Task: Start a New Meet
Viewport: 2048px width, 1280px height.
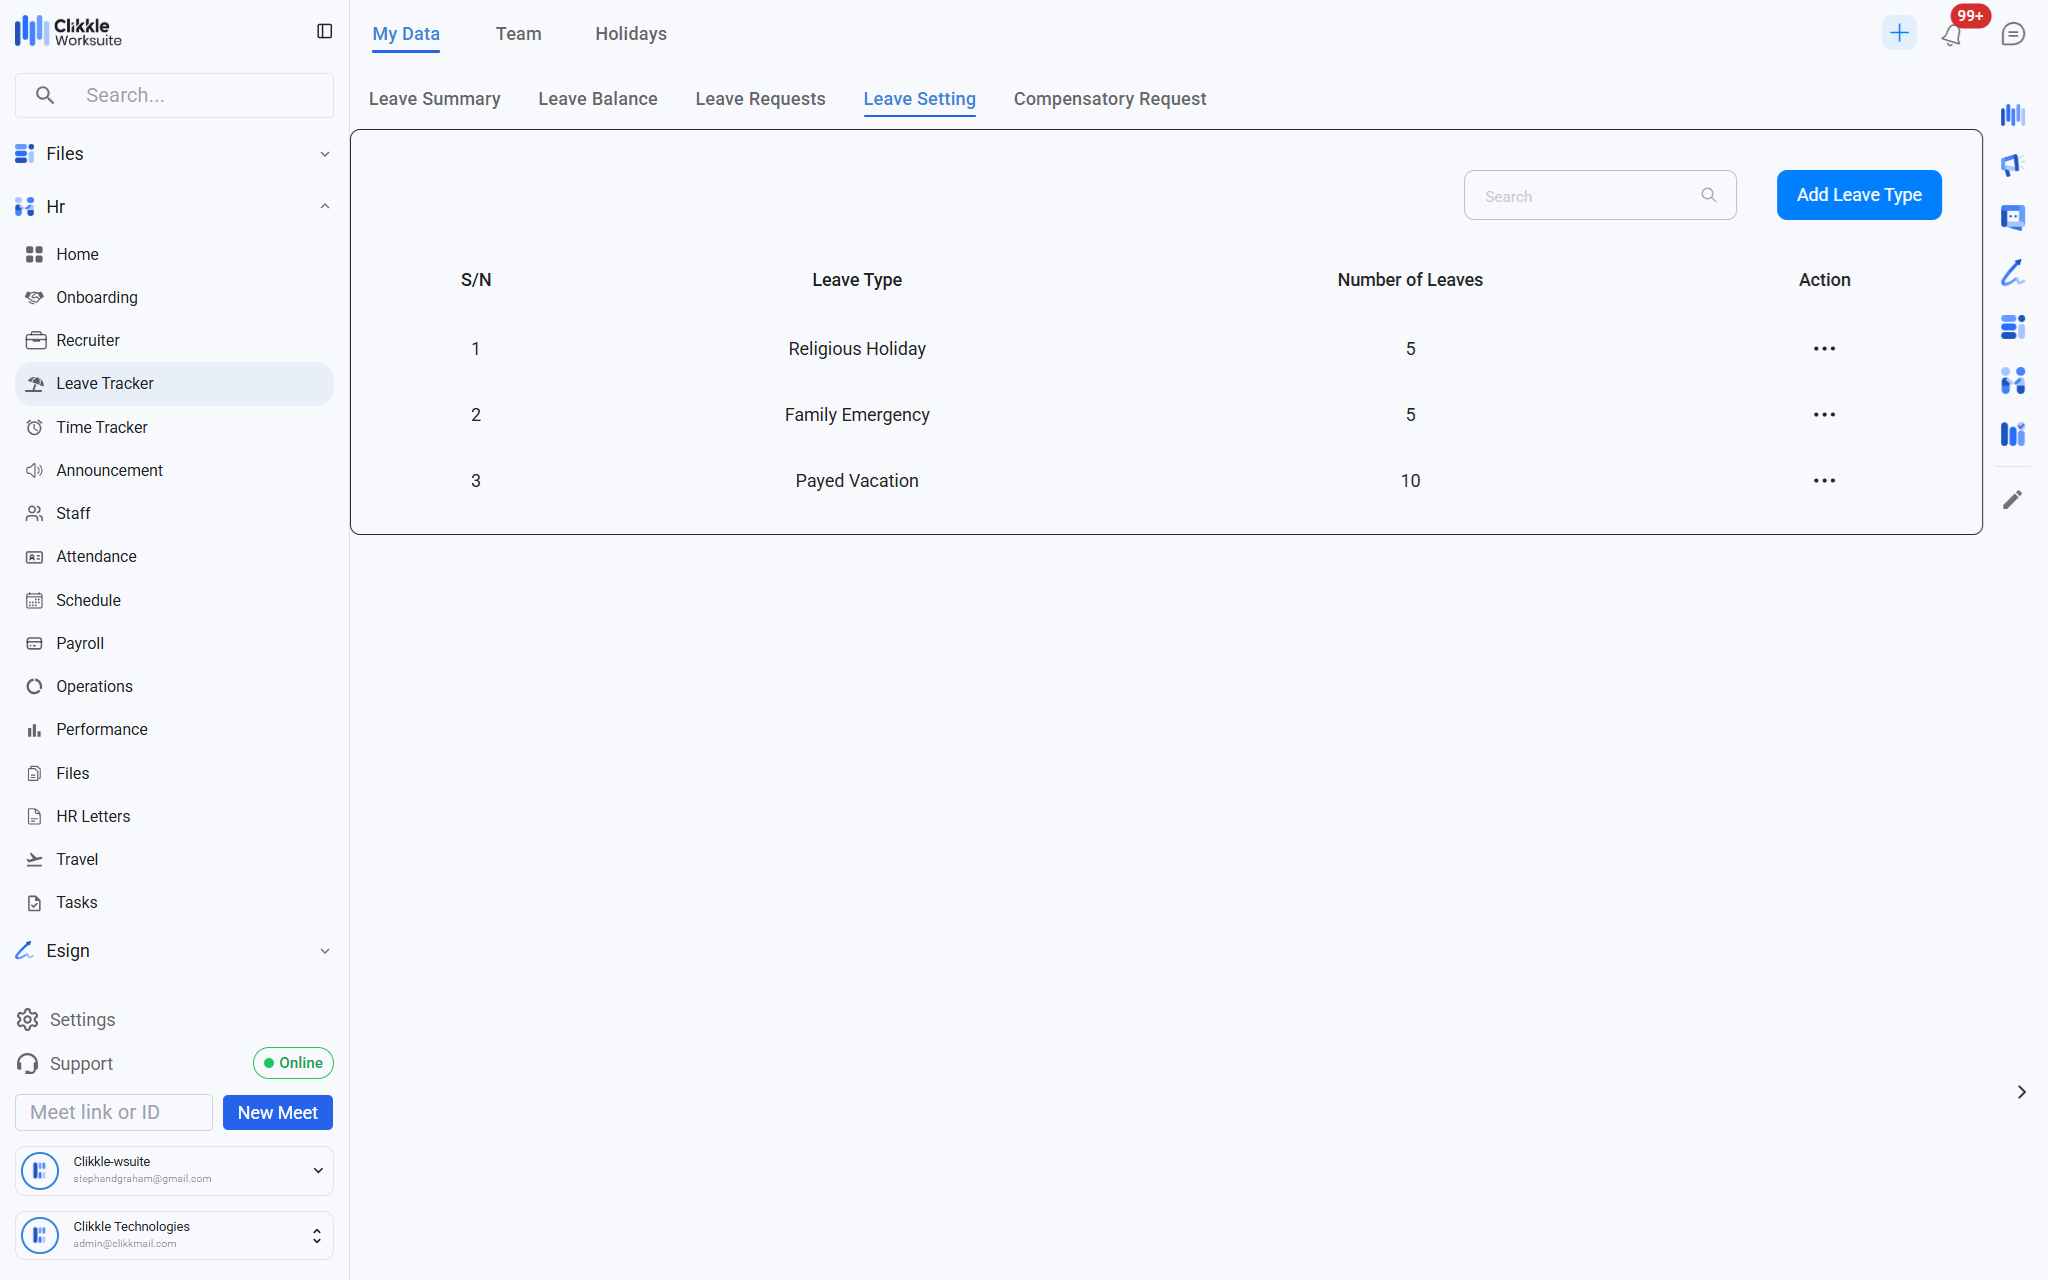Action: tap(277, 1112)
